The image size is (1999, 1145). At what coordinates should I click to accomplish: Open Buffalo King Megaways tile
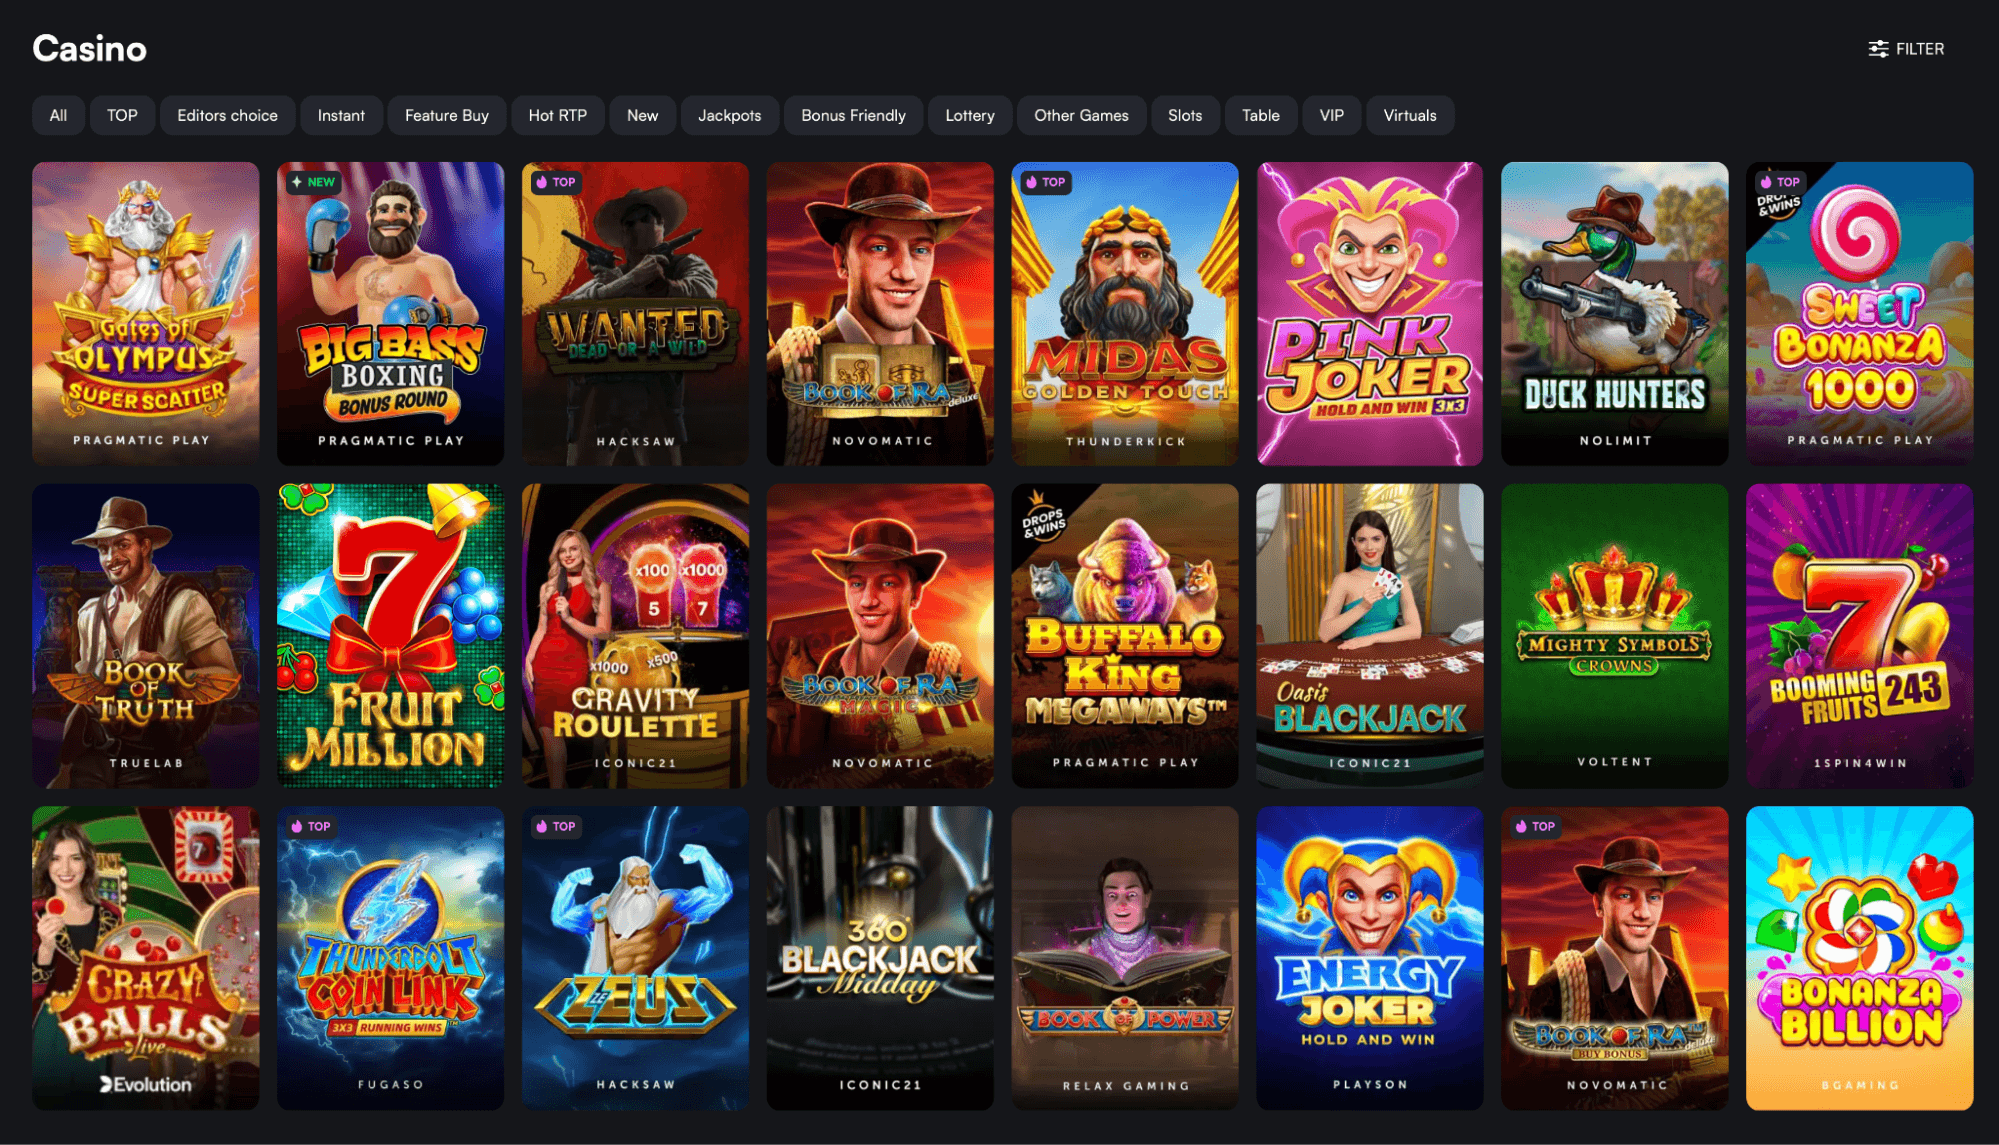coord(1125,636)
